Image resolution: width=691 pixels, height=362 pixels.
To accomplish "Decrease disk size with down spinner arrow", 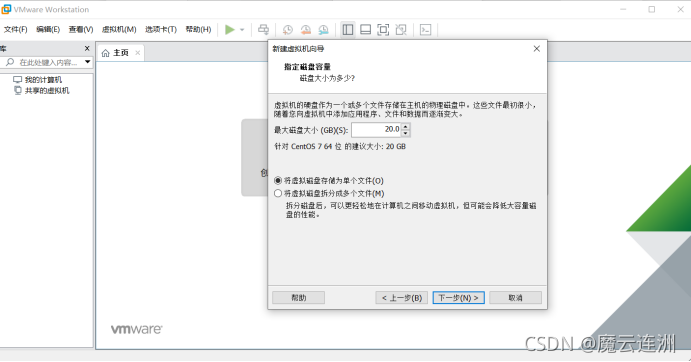I will point(406,133).
